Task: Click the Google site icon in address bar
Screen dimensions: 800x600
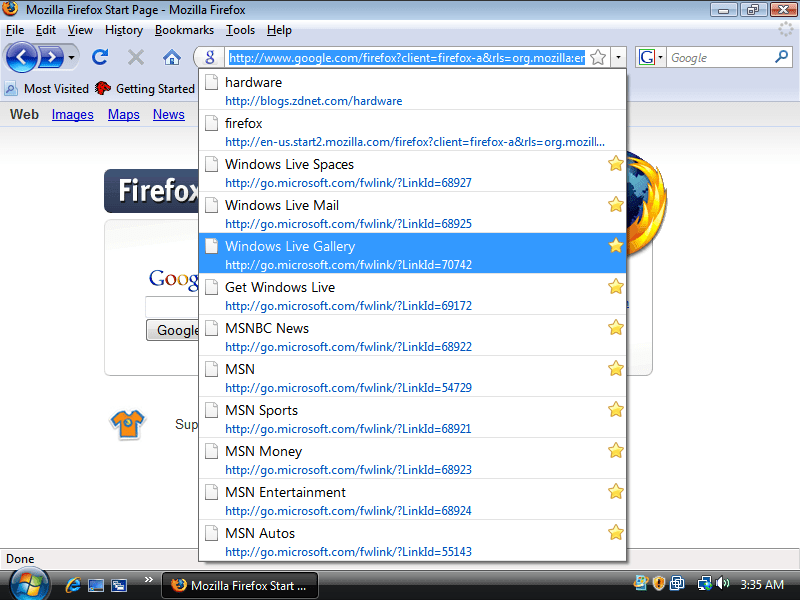Action: coord(210,57)
